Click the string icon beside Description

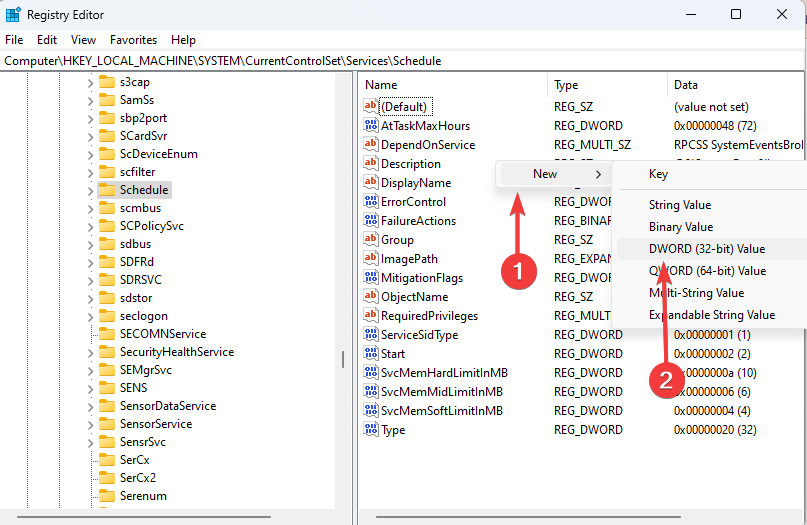click(x=371, y=163)
